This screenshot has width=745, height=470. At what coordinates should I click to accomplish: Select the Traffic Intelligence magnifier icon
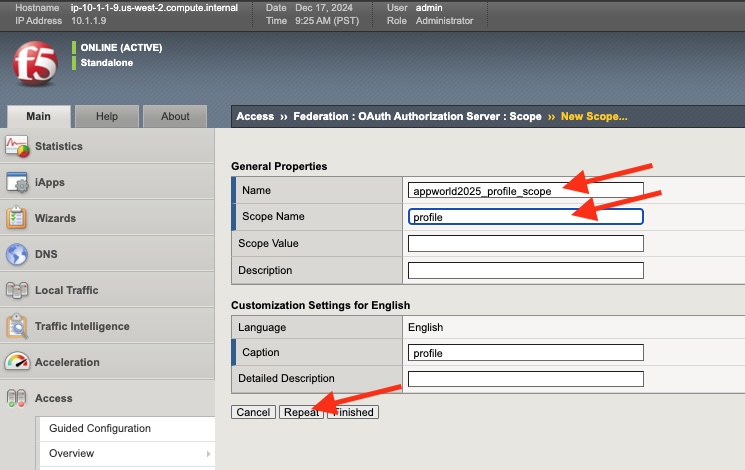pyautogui.click(x=17, y=326)
